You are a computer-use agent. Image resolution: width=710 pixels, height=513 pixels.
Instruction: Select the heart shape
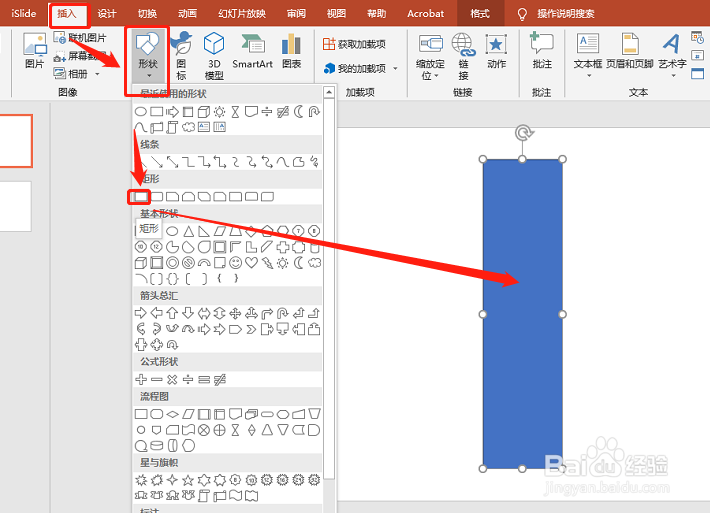point(251,263)
